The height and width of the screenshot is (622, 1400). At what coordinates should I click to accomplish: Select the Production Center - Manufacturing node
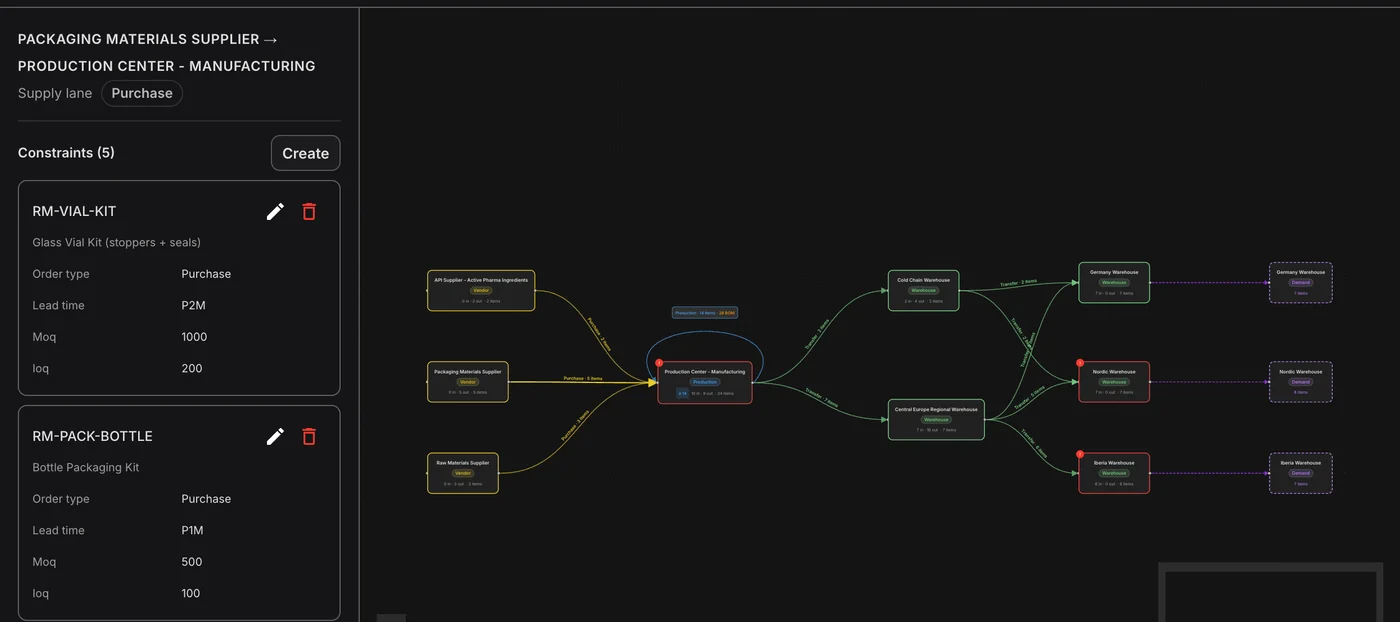tap(705, 382)
